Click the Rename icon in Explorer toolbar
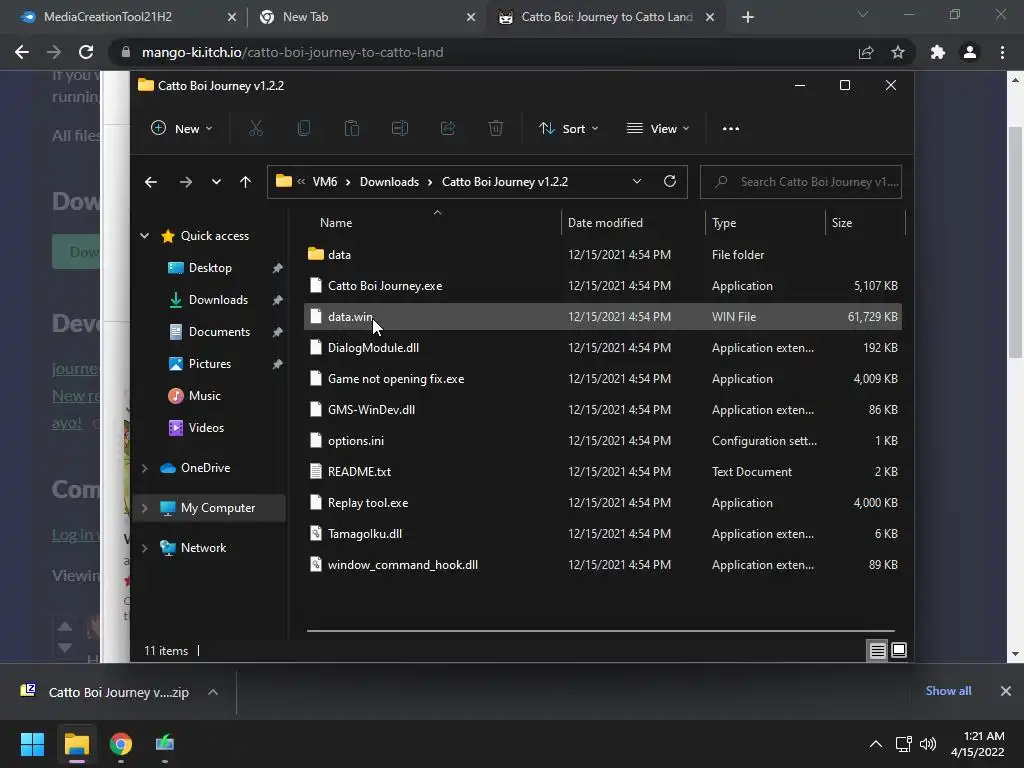 [400, 129]
